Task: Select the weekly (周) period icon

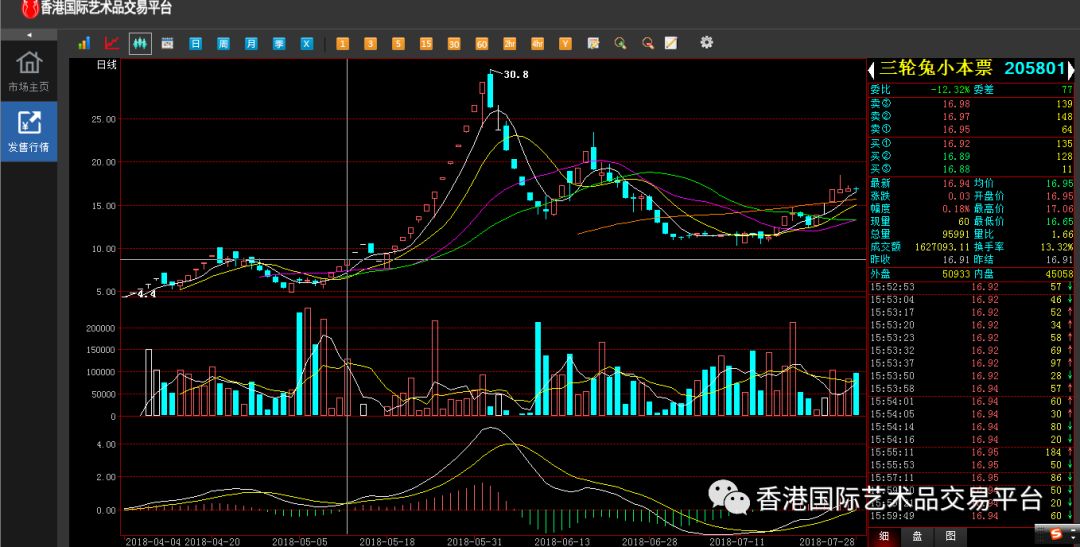Action: (223, 43)
